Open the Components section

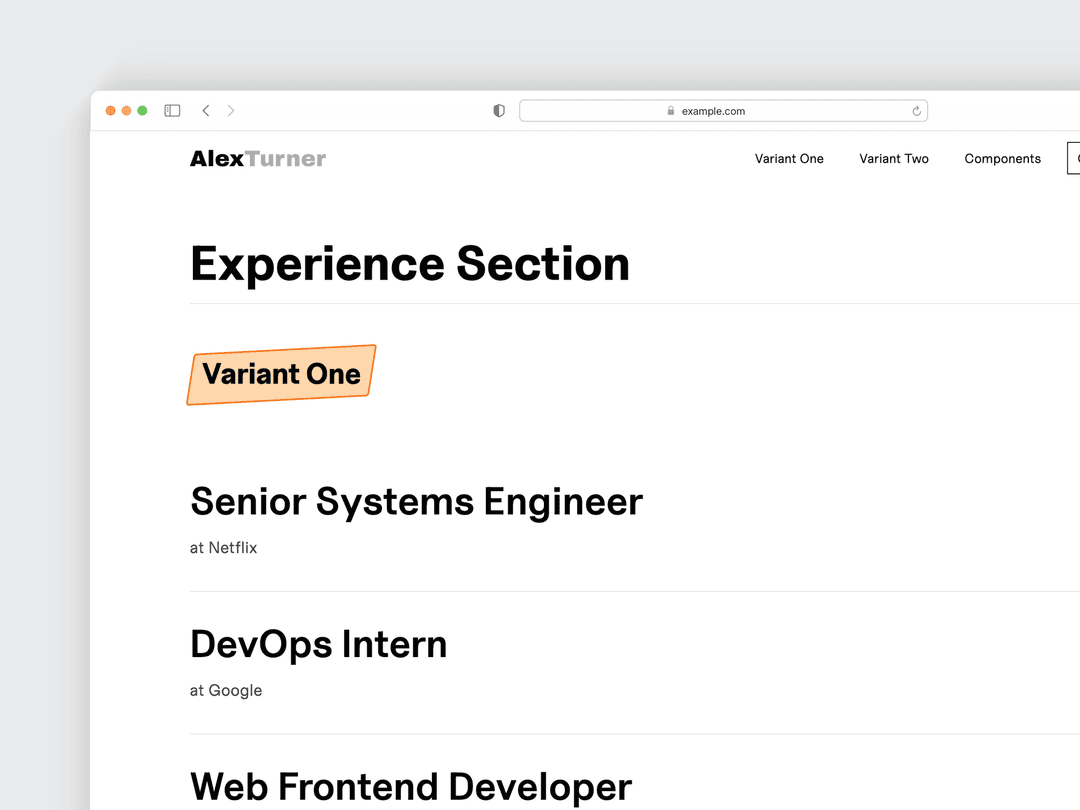coord(1002,158)
